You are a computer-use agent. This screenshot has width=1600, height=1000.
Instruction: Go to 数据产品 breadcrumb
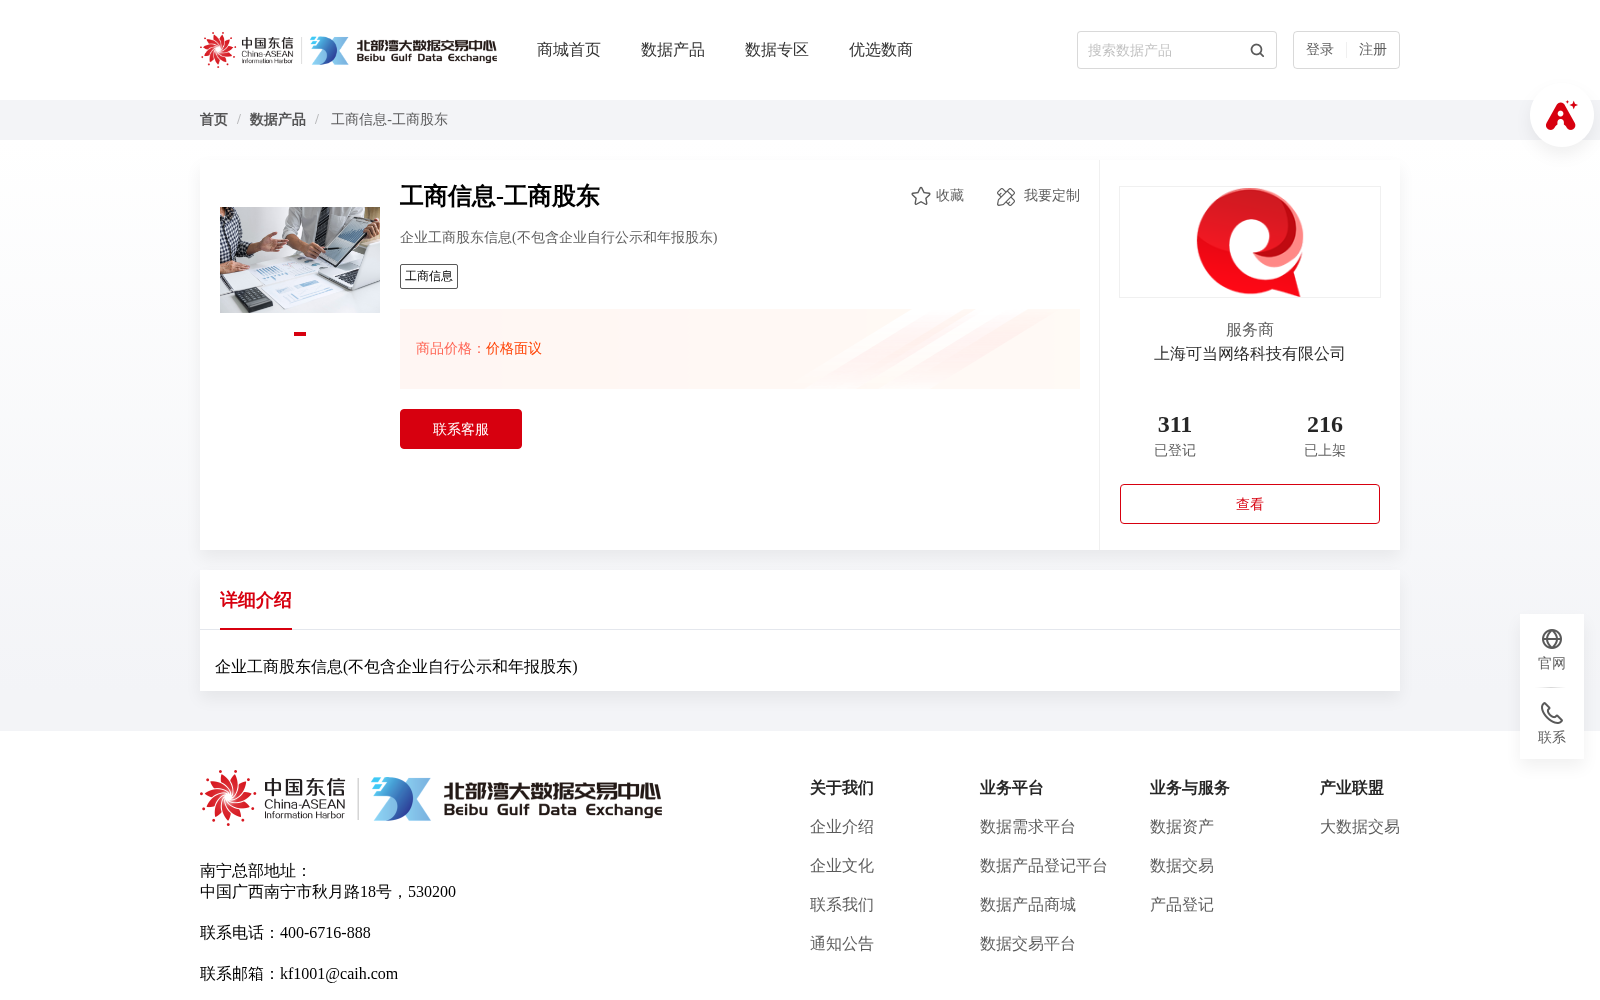click(278, 120)
